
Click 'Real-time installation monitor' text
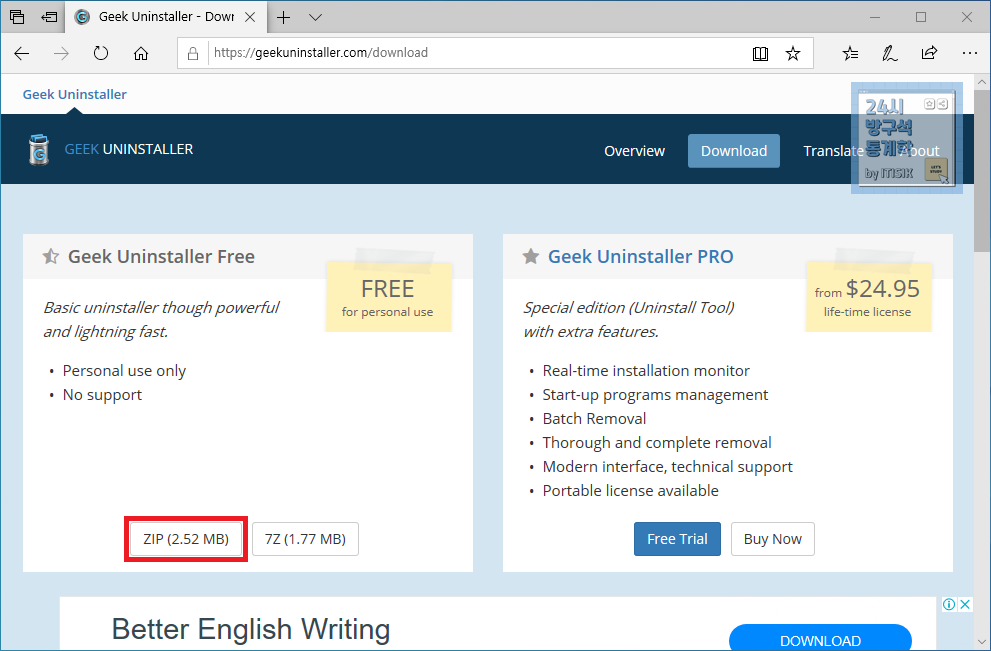pyautogui.click(x=646, y=370)
